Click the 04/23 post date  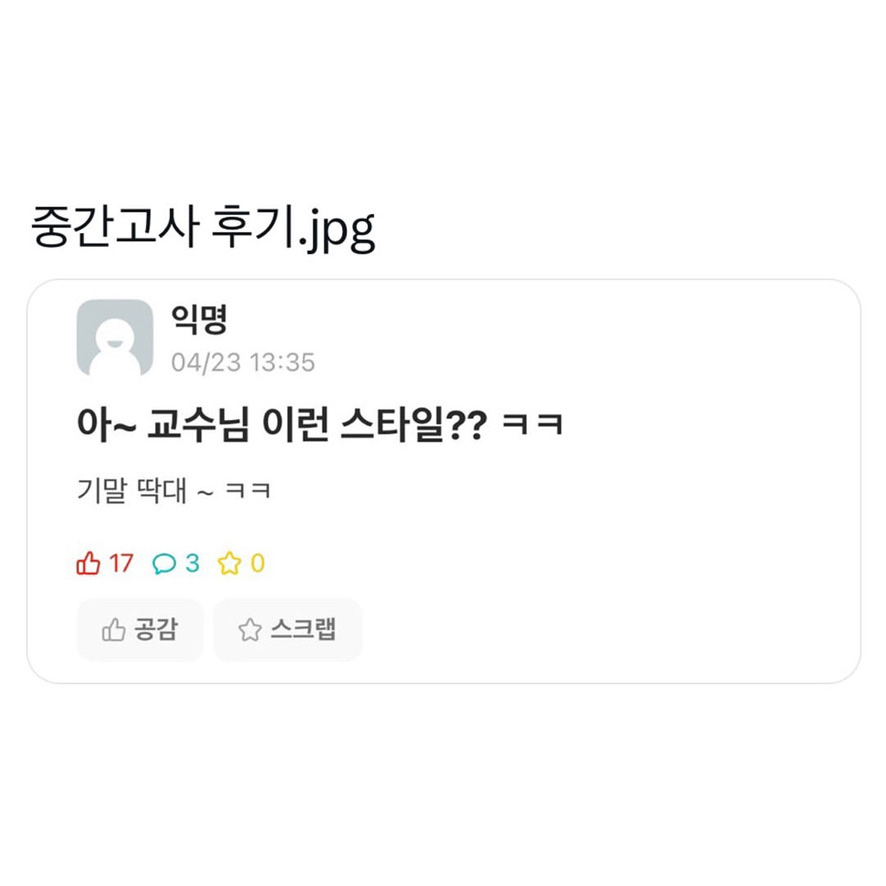pyautogui.click(x=206, y=362)
